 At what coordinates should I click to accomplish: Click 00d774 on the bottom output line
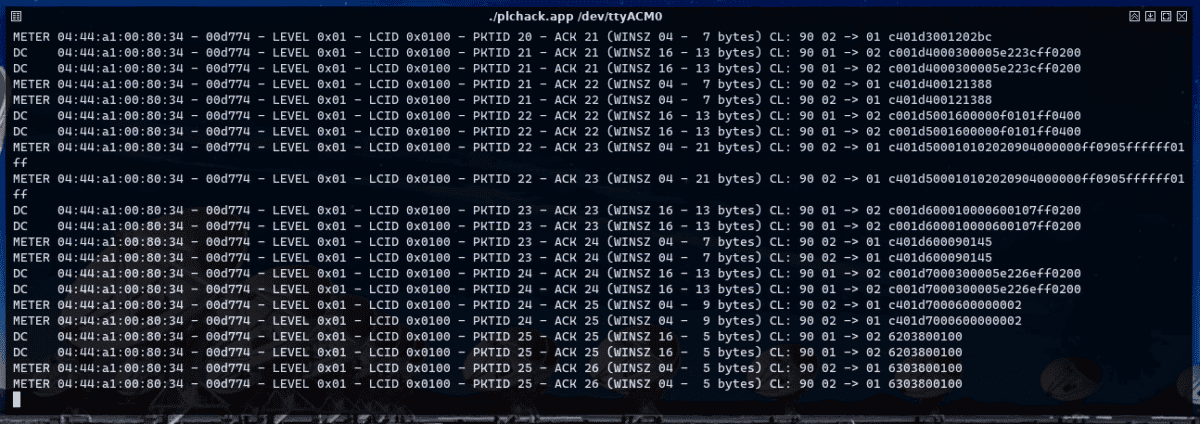(220, 385)
